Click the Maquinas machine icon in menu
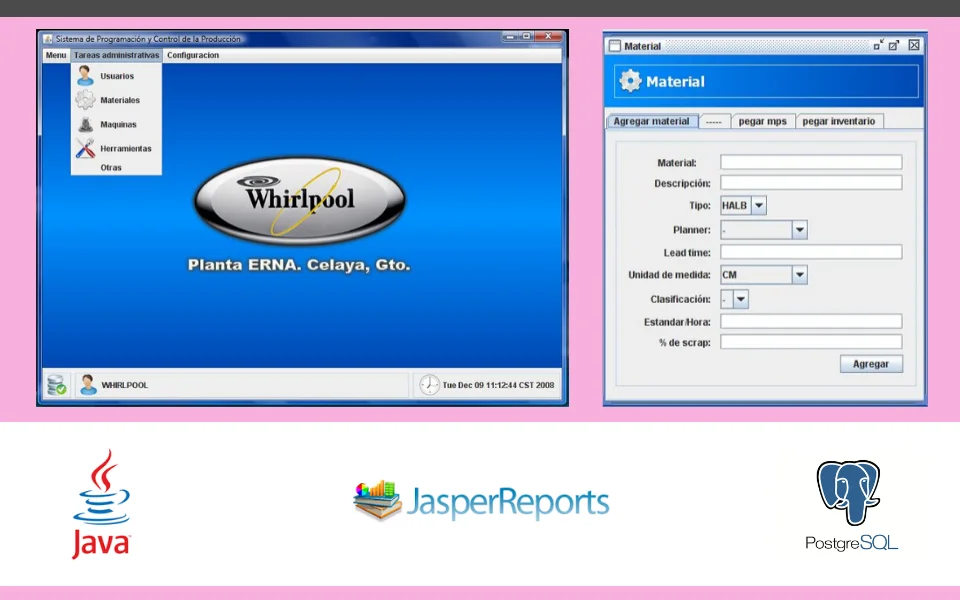The height and width of the screenshot is (600, 960). coord(86,124)
